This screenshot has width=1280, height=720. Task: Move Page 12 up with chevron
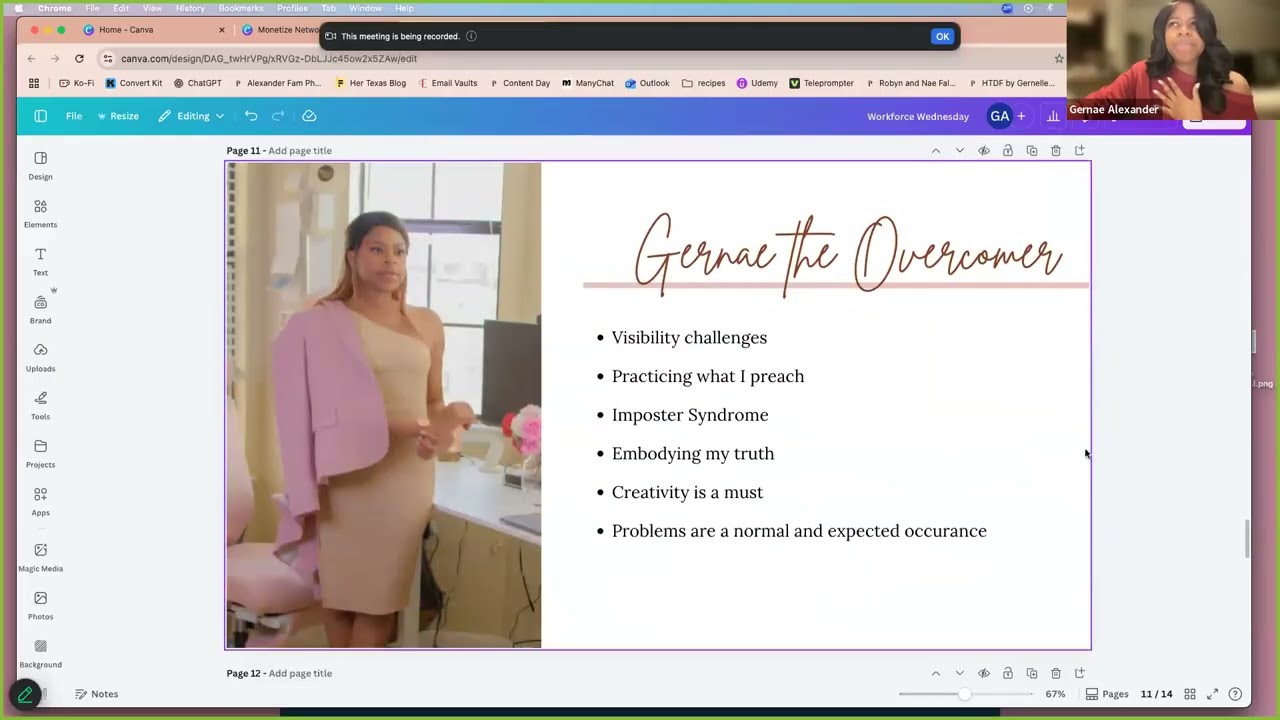click(x=936, y=673)
